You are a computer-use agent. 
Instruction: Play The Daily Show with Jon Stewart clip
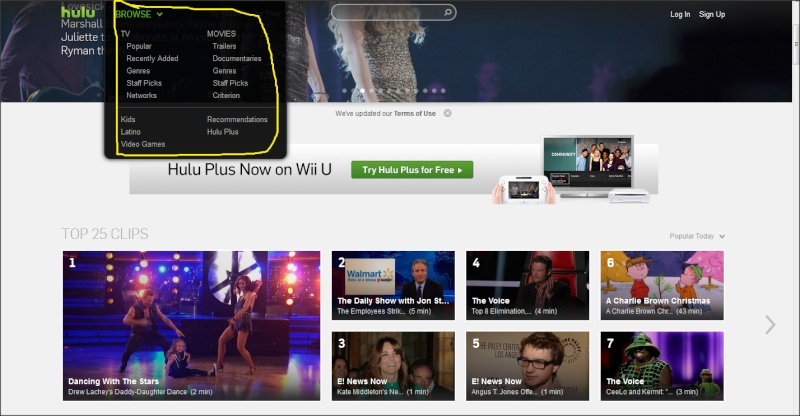(x=393, y=285)
